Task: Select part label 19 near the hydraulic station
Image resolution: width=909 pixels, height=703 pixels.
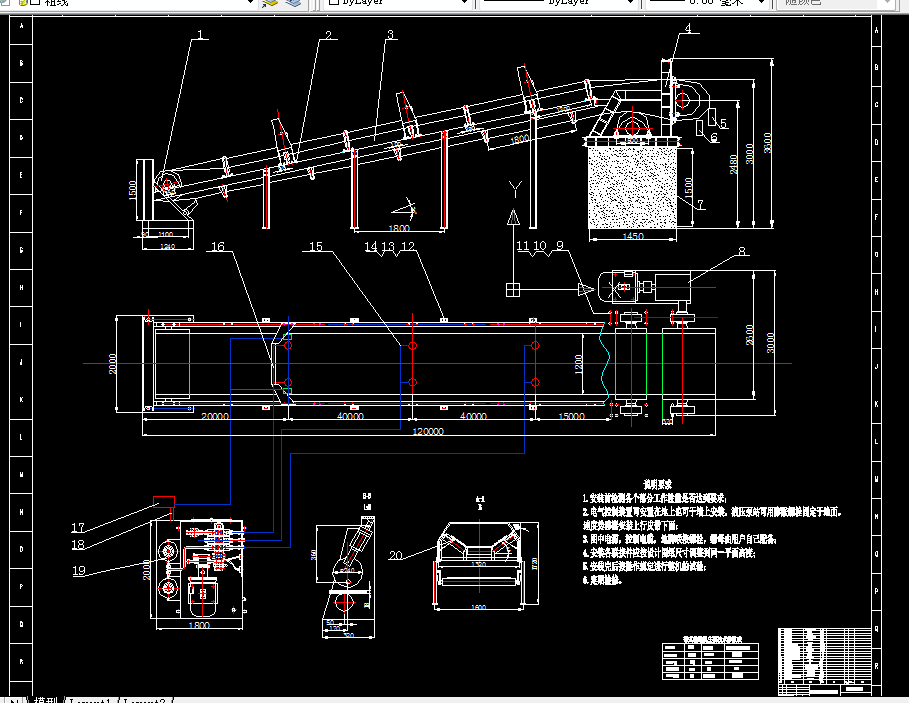Action: click(x=79, y=570)
